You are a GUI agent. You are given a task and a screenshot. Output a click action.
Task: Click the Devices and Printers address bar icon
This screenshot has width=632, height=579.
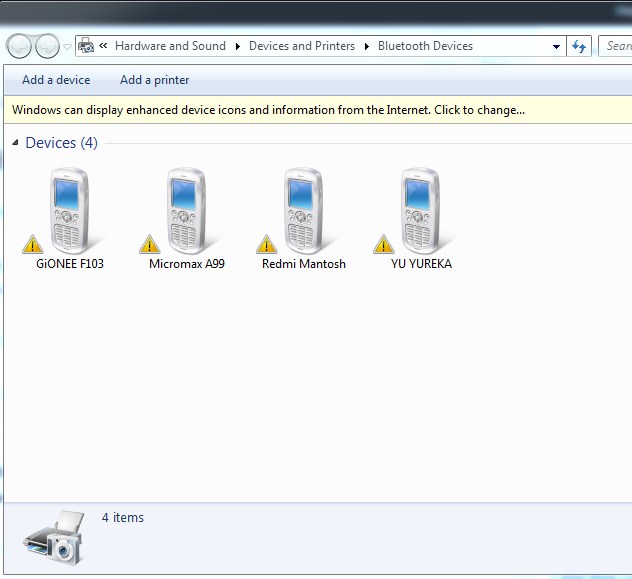click(86, 46)
